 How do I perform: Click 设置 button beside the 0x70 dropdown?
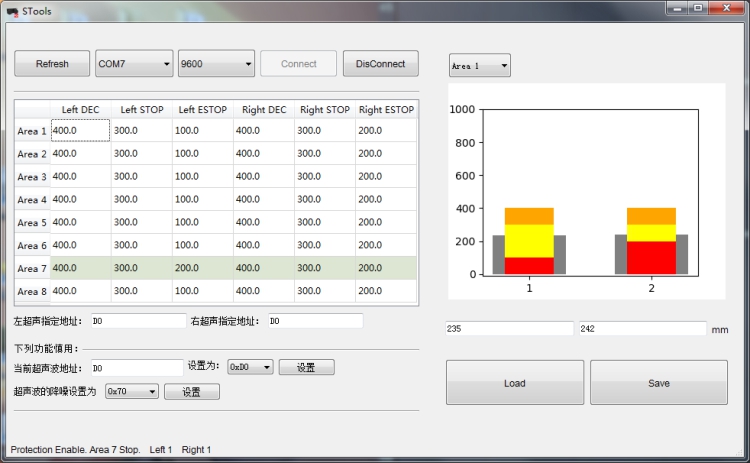pos(191,392)
